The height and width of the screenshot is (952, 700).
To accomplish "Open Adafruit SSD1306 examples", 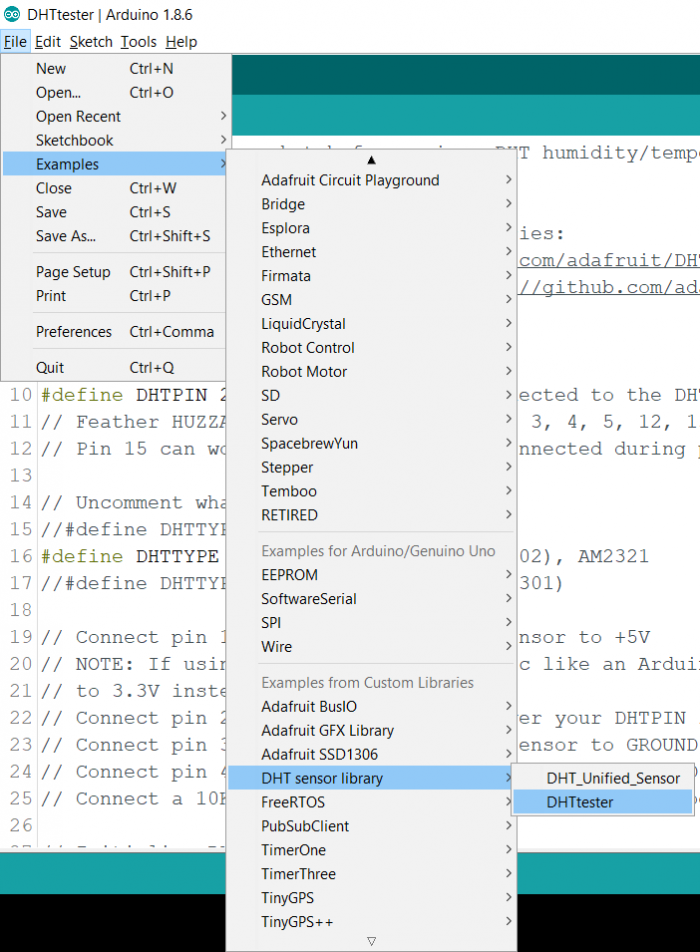I will pos(372,754).
